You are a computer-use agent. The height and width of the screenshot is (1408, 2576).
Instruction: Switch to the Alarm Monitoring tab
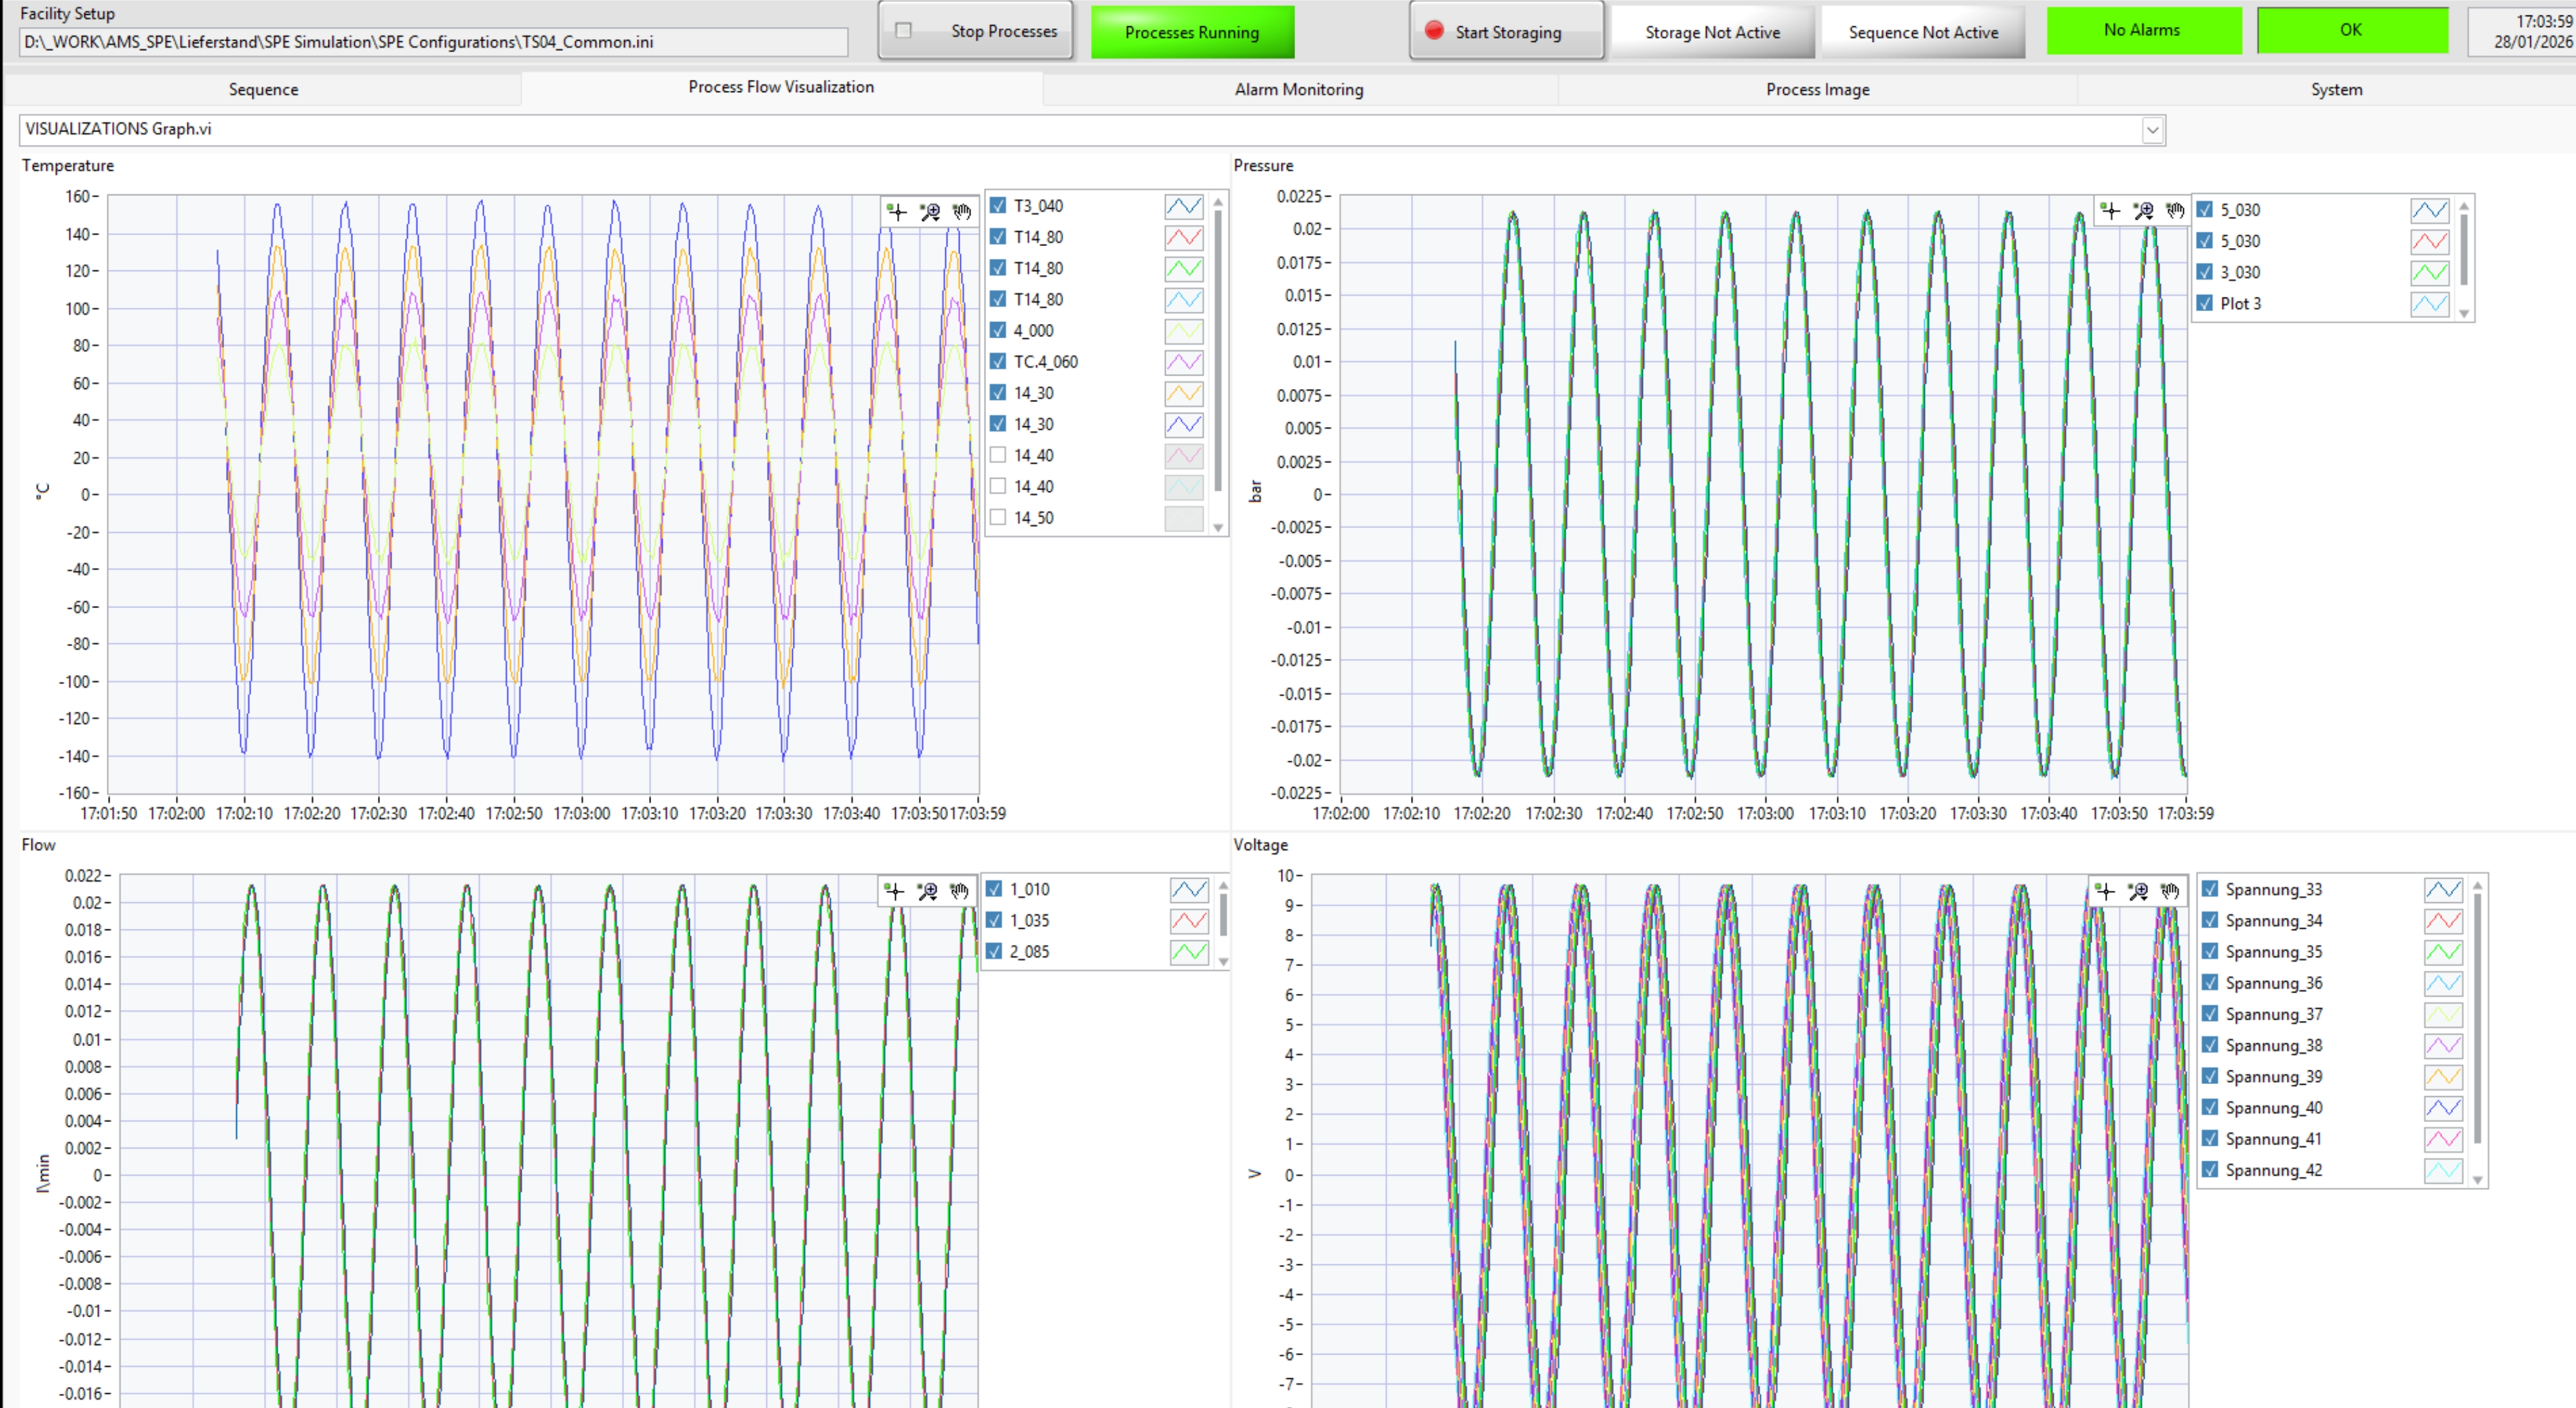point(1298,90)
